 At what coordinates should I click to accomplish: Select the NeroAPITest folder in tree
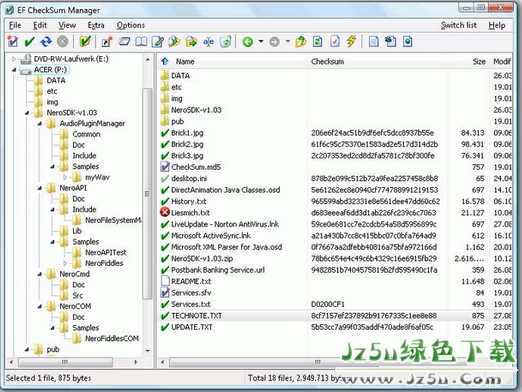tap(106, 252)
